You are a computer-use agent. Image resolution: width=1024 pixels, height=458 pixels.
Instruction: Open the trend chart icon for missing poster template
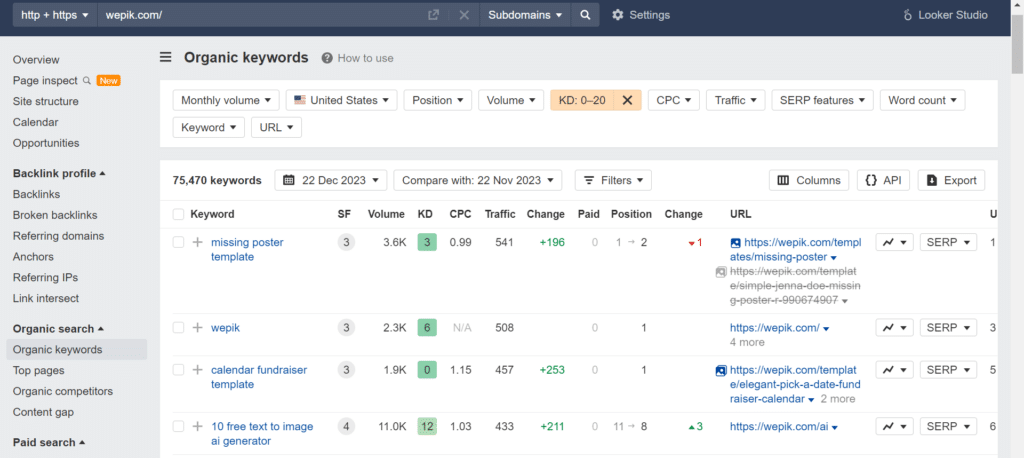click(x=894, y=242)
